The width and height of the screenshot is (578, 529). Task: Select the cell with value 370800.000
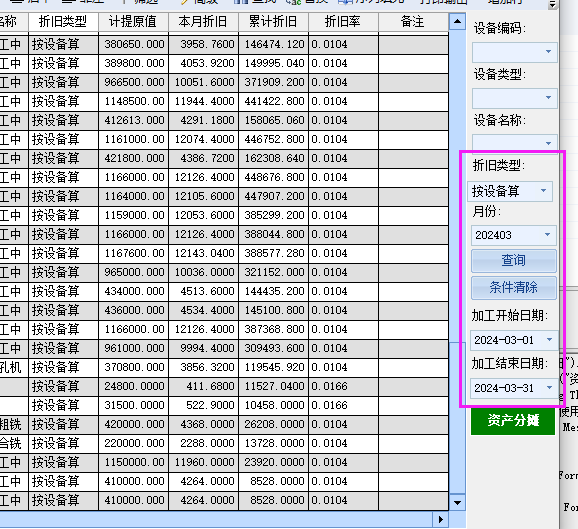point(133,368)
